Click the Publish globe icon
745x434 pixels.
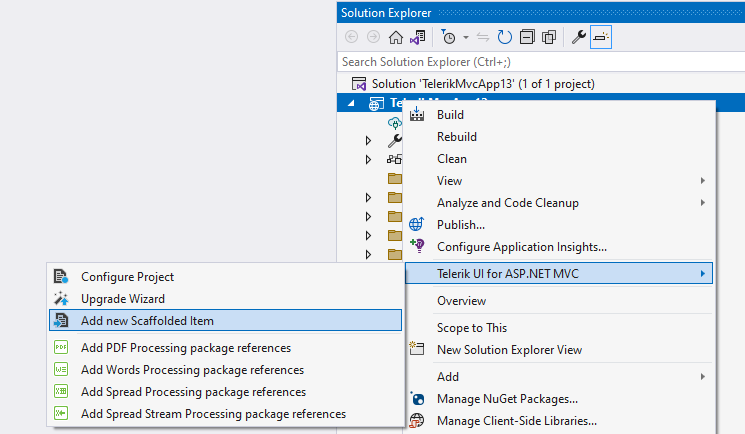417,224
